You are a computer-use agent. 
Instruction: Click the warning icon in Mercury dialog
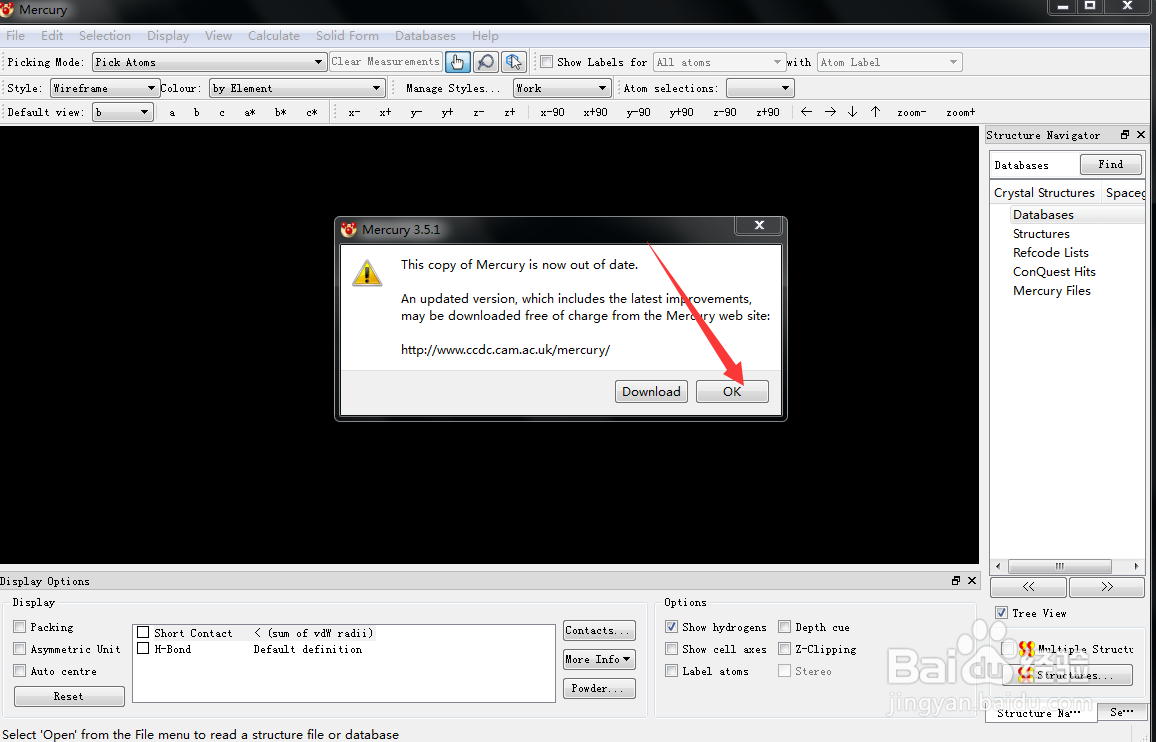tap(366, 273)
